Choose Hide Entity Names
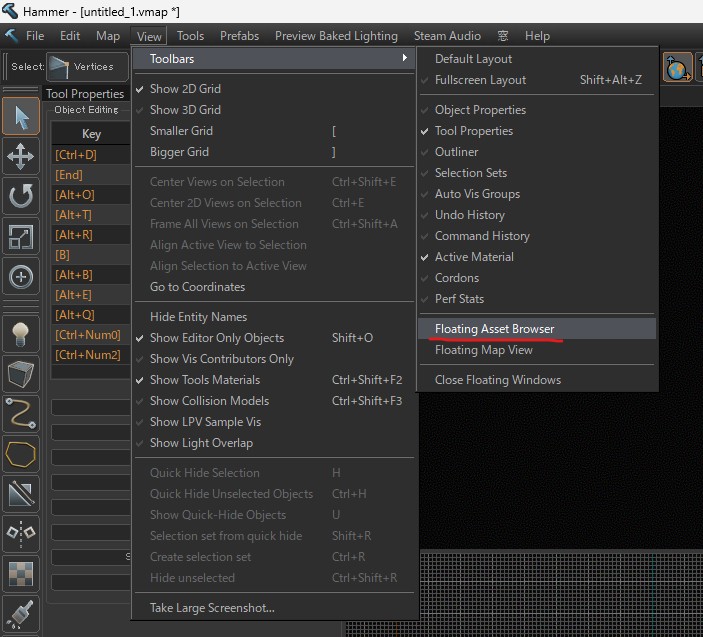 [x=274, y=317]
